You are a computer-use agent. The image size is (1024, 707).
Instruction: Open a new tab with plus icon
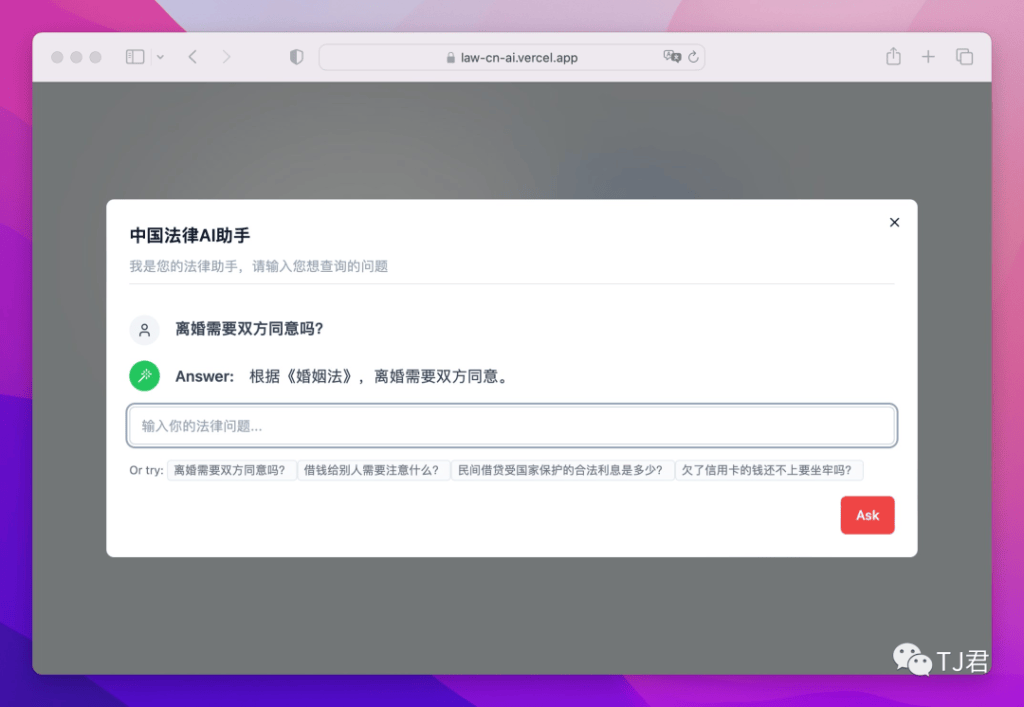(928, 58)
